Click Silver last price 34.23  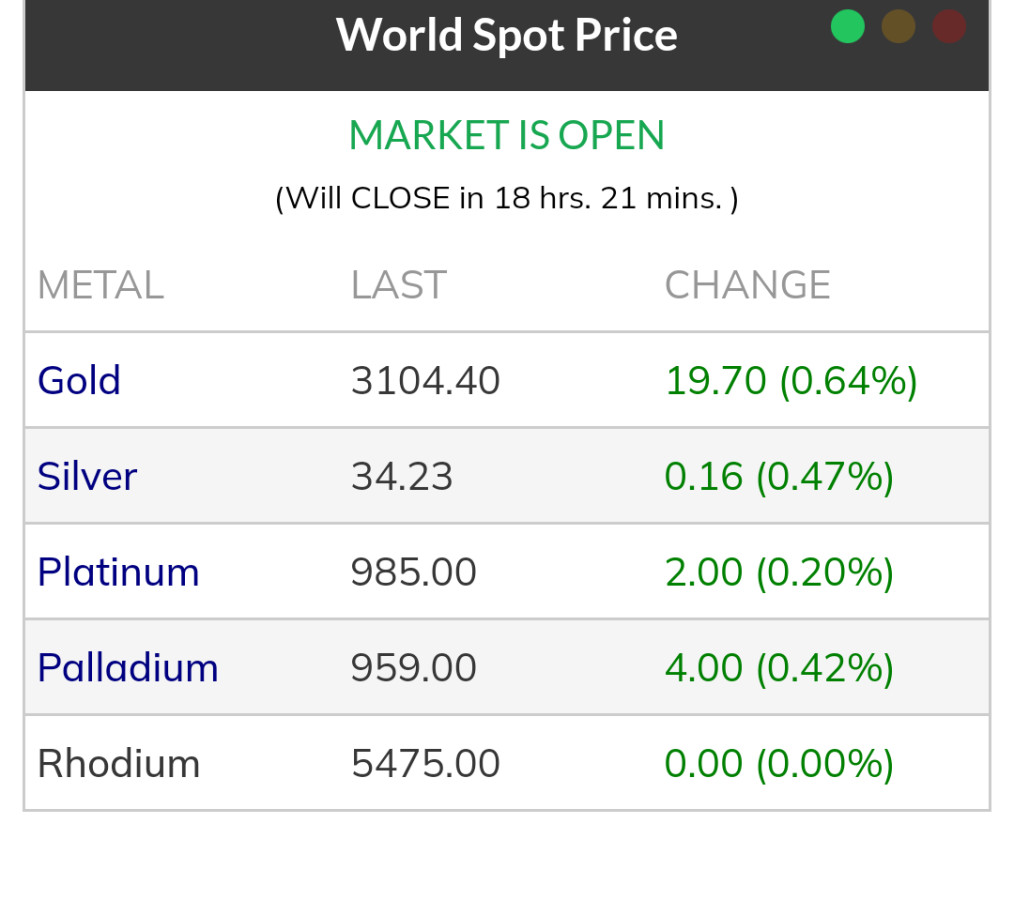pyautogui.click(x=401, y=476)
